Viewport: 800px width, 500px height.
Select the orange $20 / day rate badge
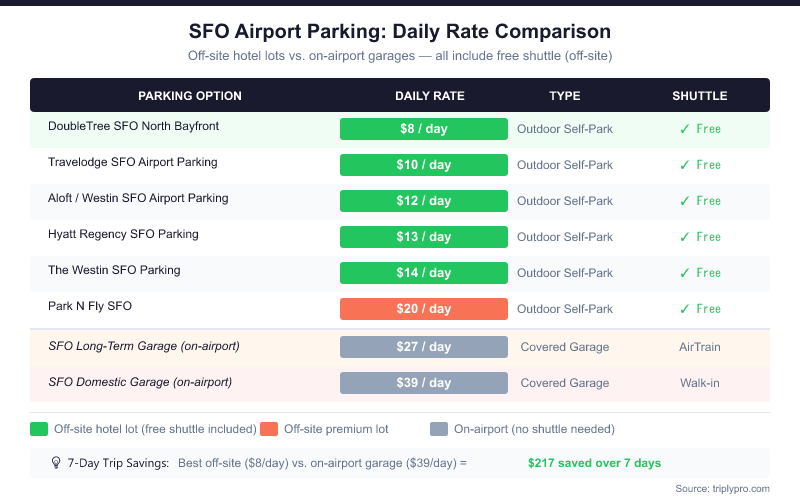pyautogui.click(x=423, y=309)
